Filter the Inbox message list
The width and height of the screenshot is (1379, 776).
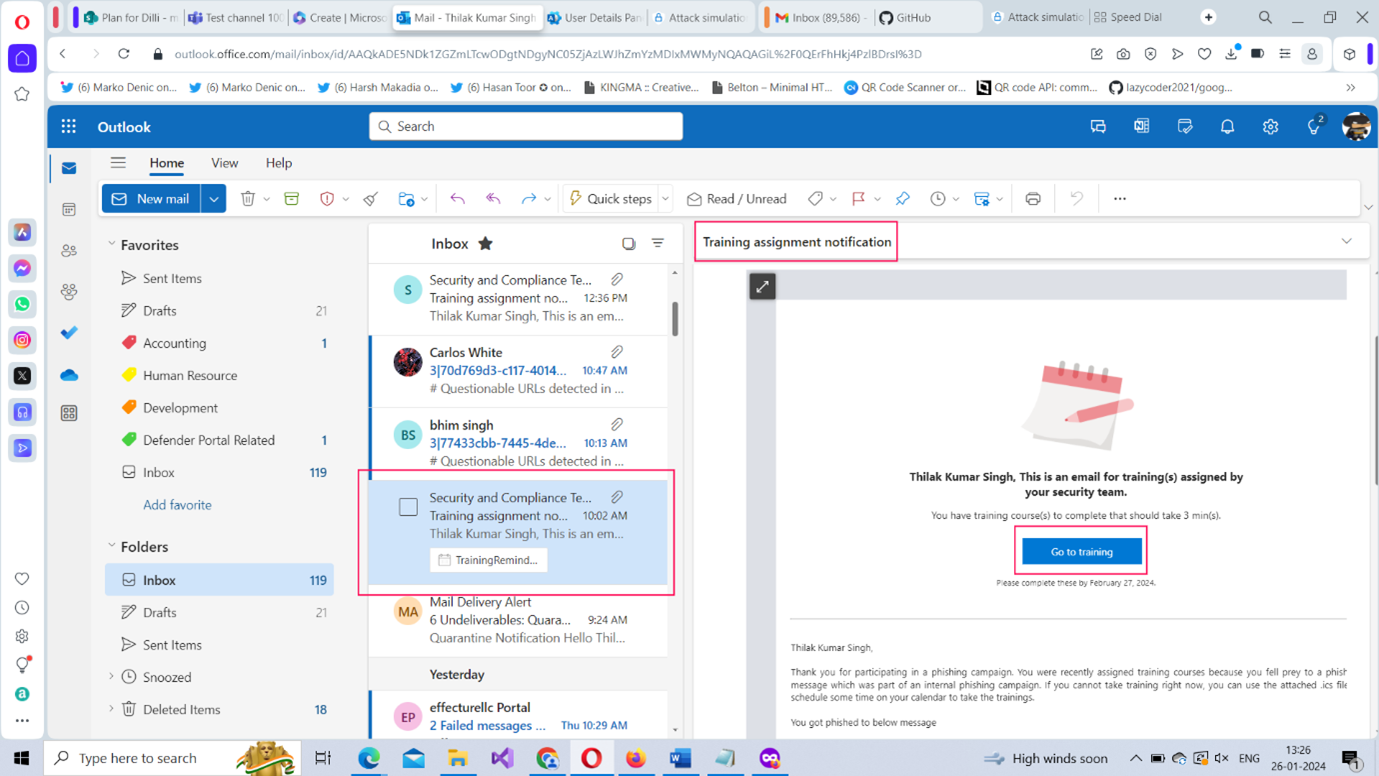[658, 243]
